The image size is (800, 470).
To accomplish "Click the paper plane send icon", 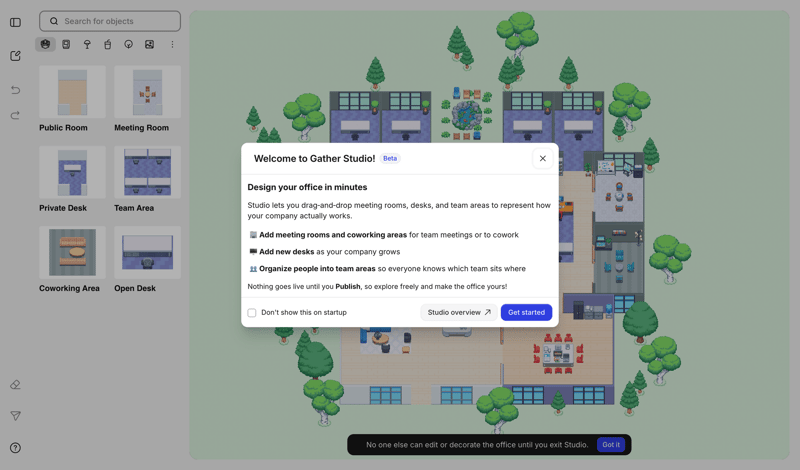I will tap(15, 416).
